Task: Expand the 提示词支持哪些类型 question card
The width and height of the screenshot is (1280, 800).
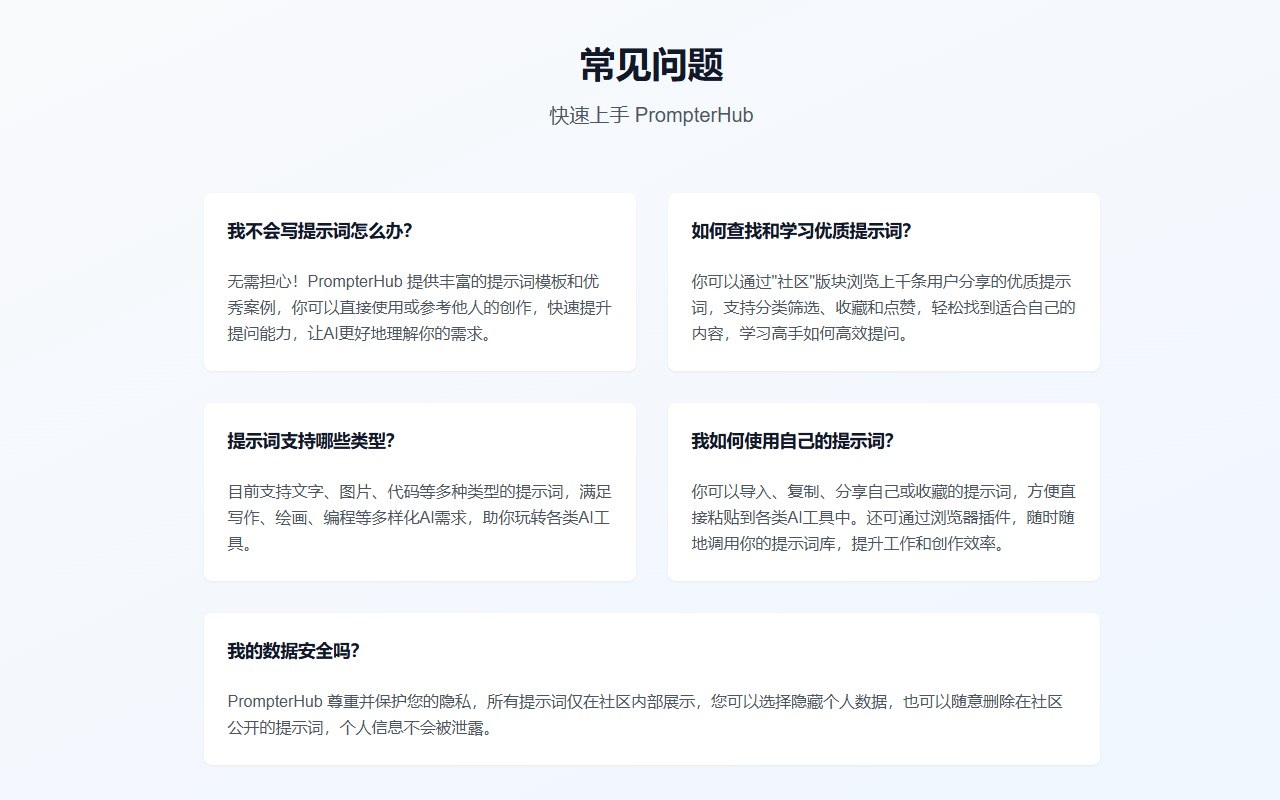Action: coord(419,491)
